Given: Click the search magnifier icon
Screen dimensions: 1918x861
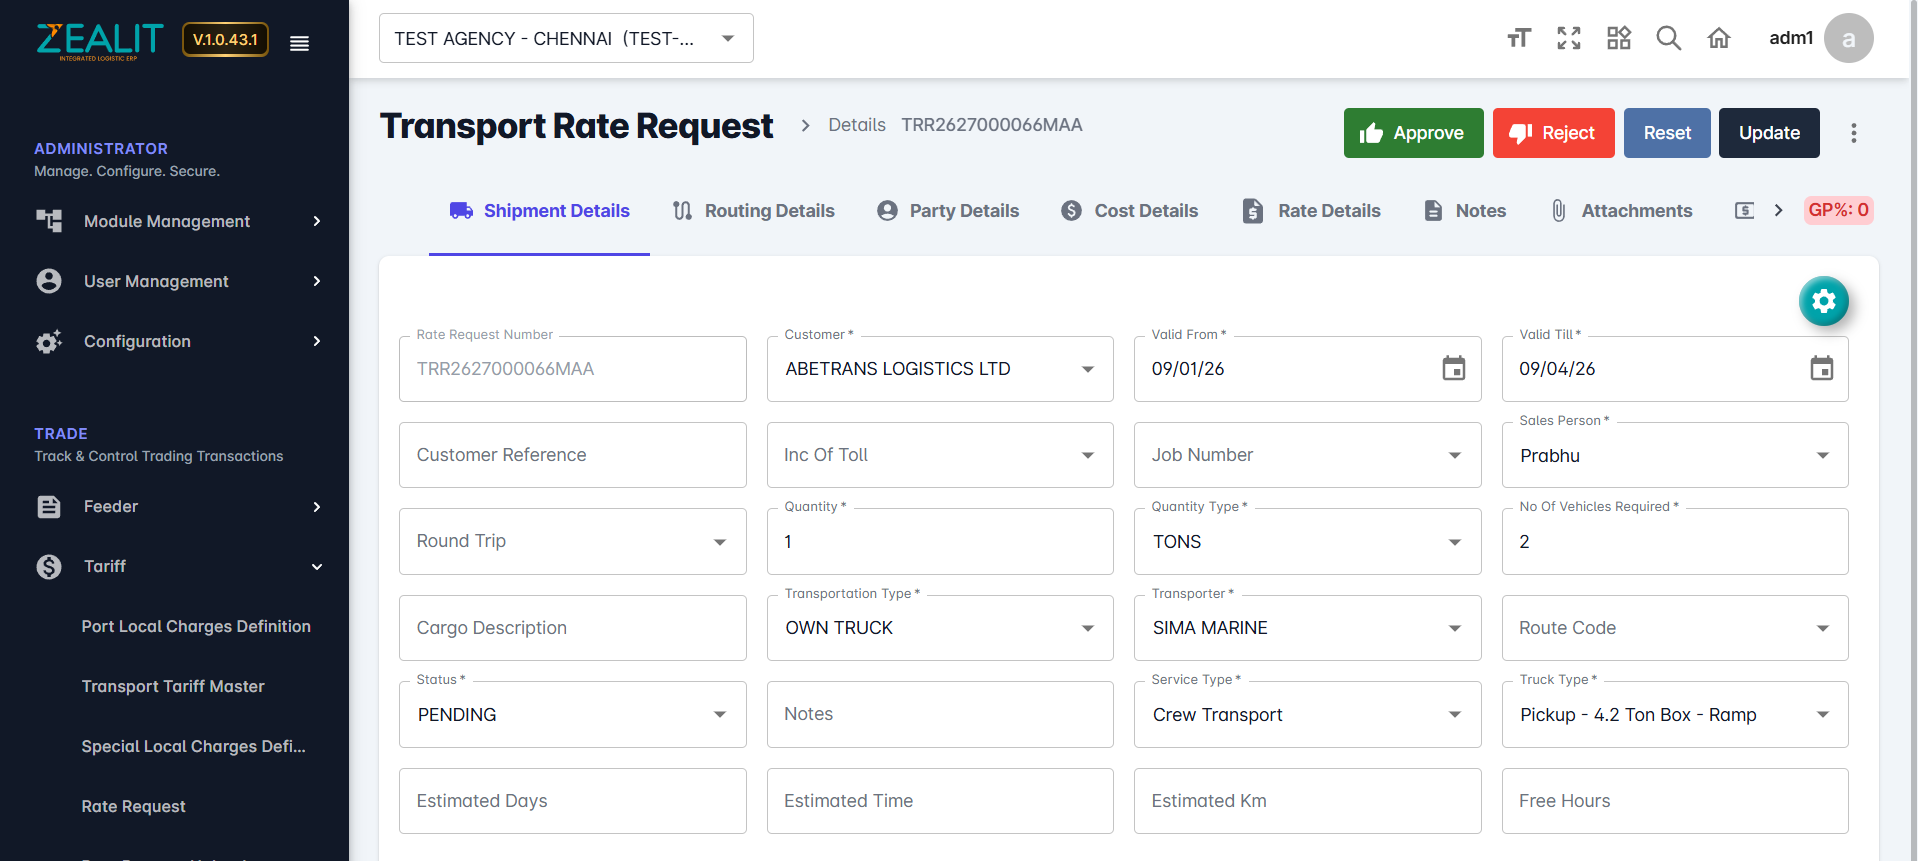Looking at the screenshot, I should [1668, 38].
